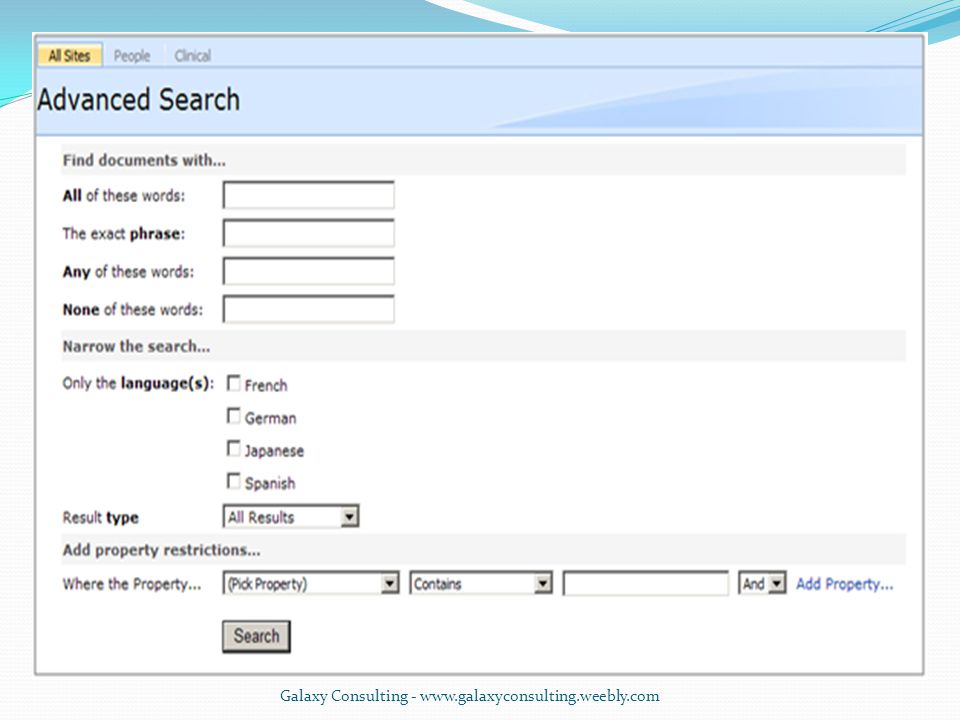Select the Clinical tab
Viewport: 960px width, 720px height.
pos(192,56)
